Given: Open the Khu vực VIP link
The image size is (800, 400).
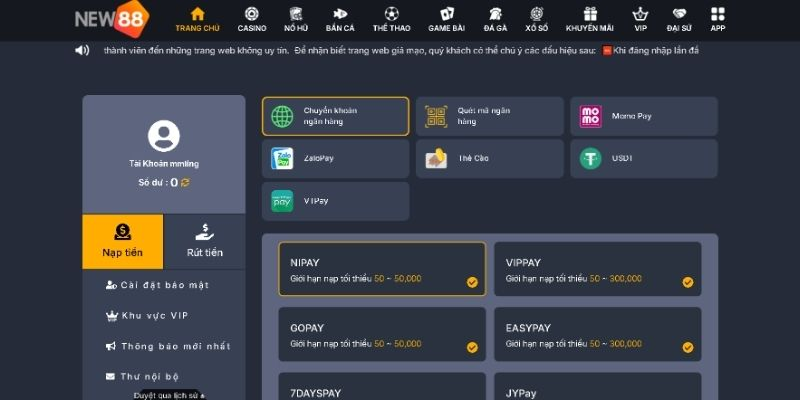Looking at the screenshot, I should pos(148,316).
